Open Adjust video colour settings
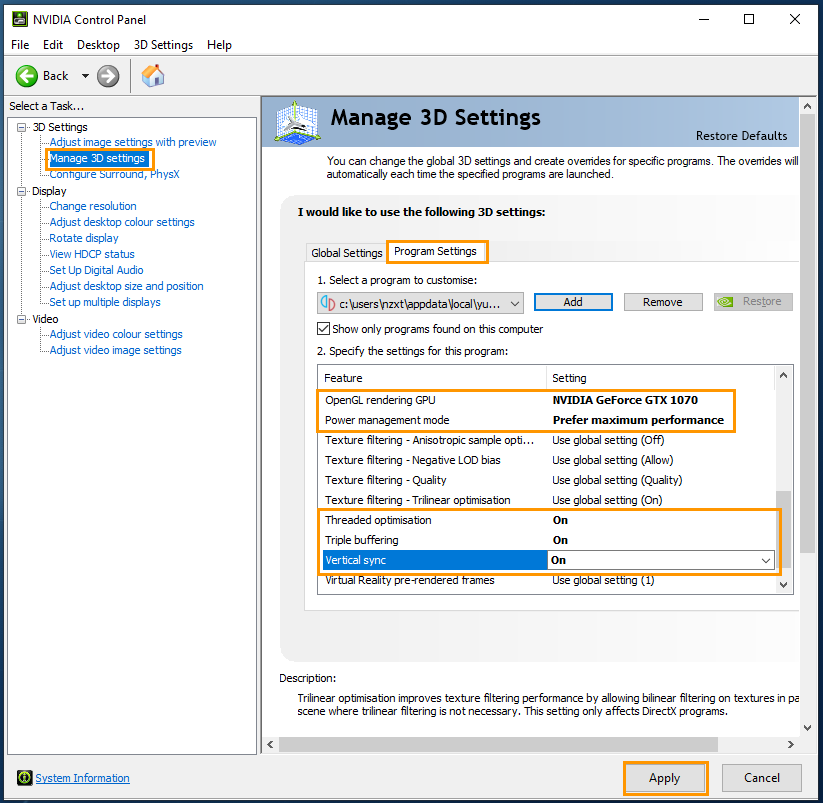Viewport: 823px width, 803px height. pyautogui.click(x=116, y=334)
